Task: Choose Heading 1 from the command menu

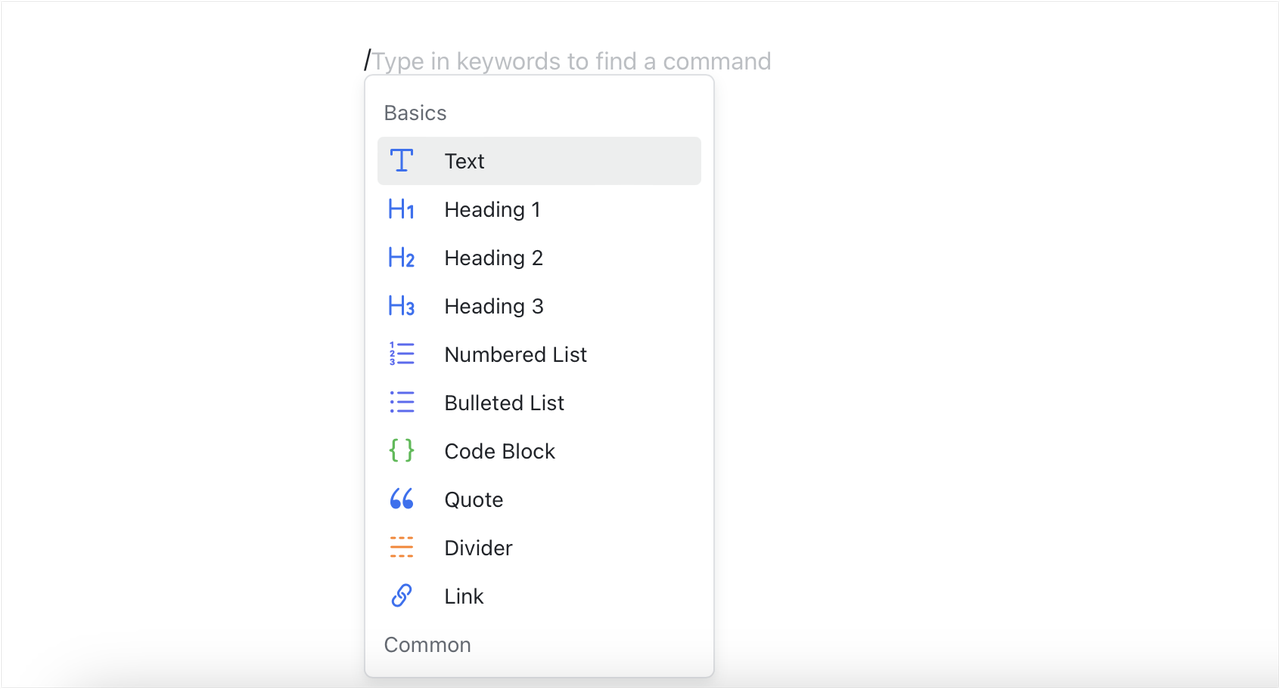Action: tap(492, 209)
